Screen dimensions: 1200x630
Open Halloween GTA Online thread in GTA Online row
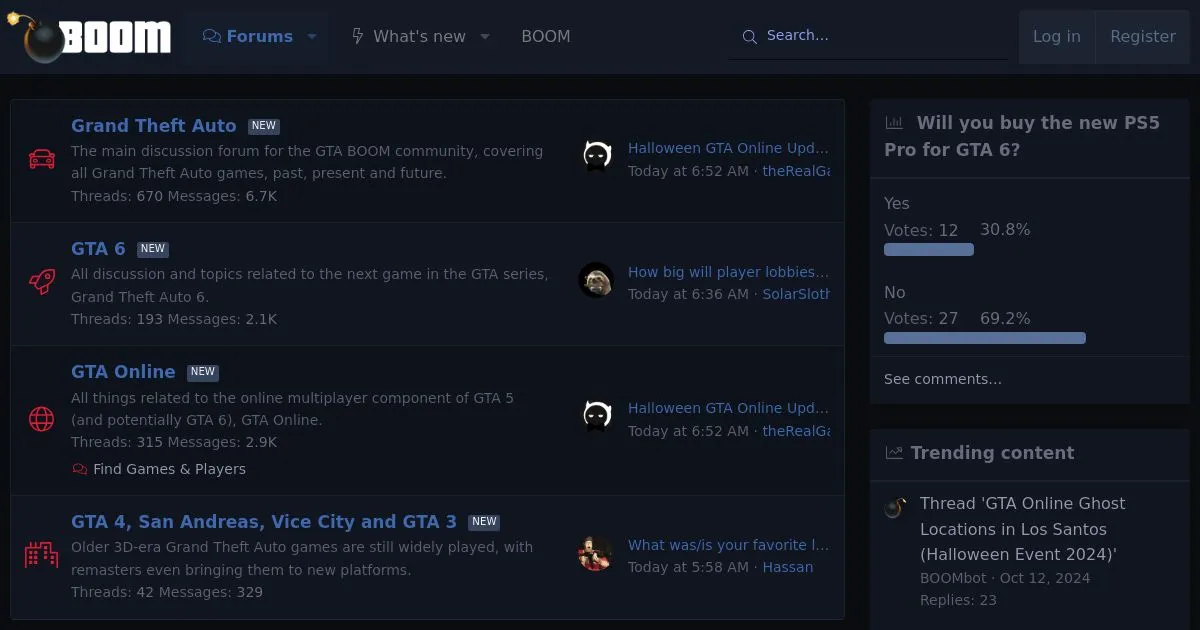tap(729, 408)
